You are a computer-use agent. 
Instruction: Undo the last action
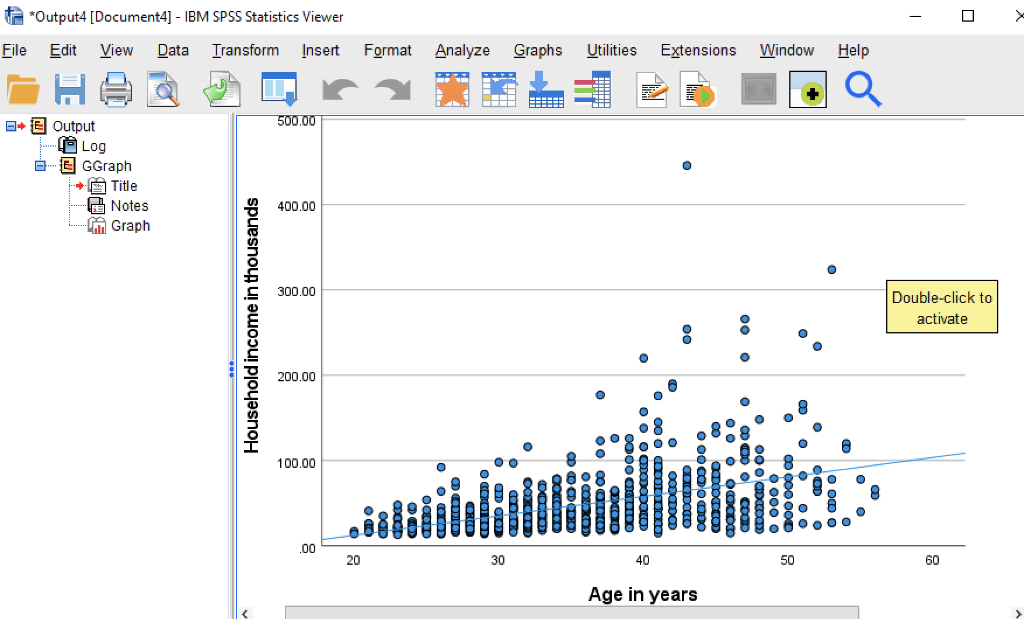coord(339,89)
